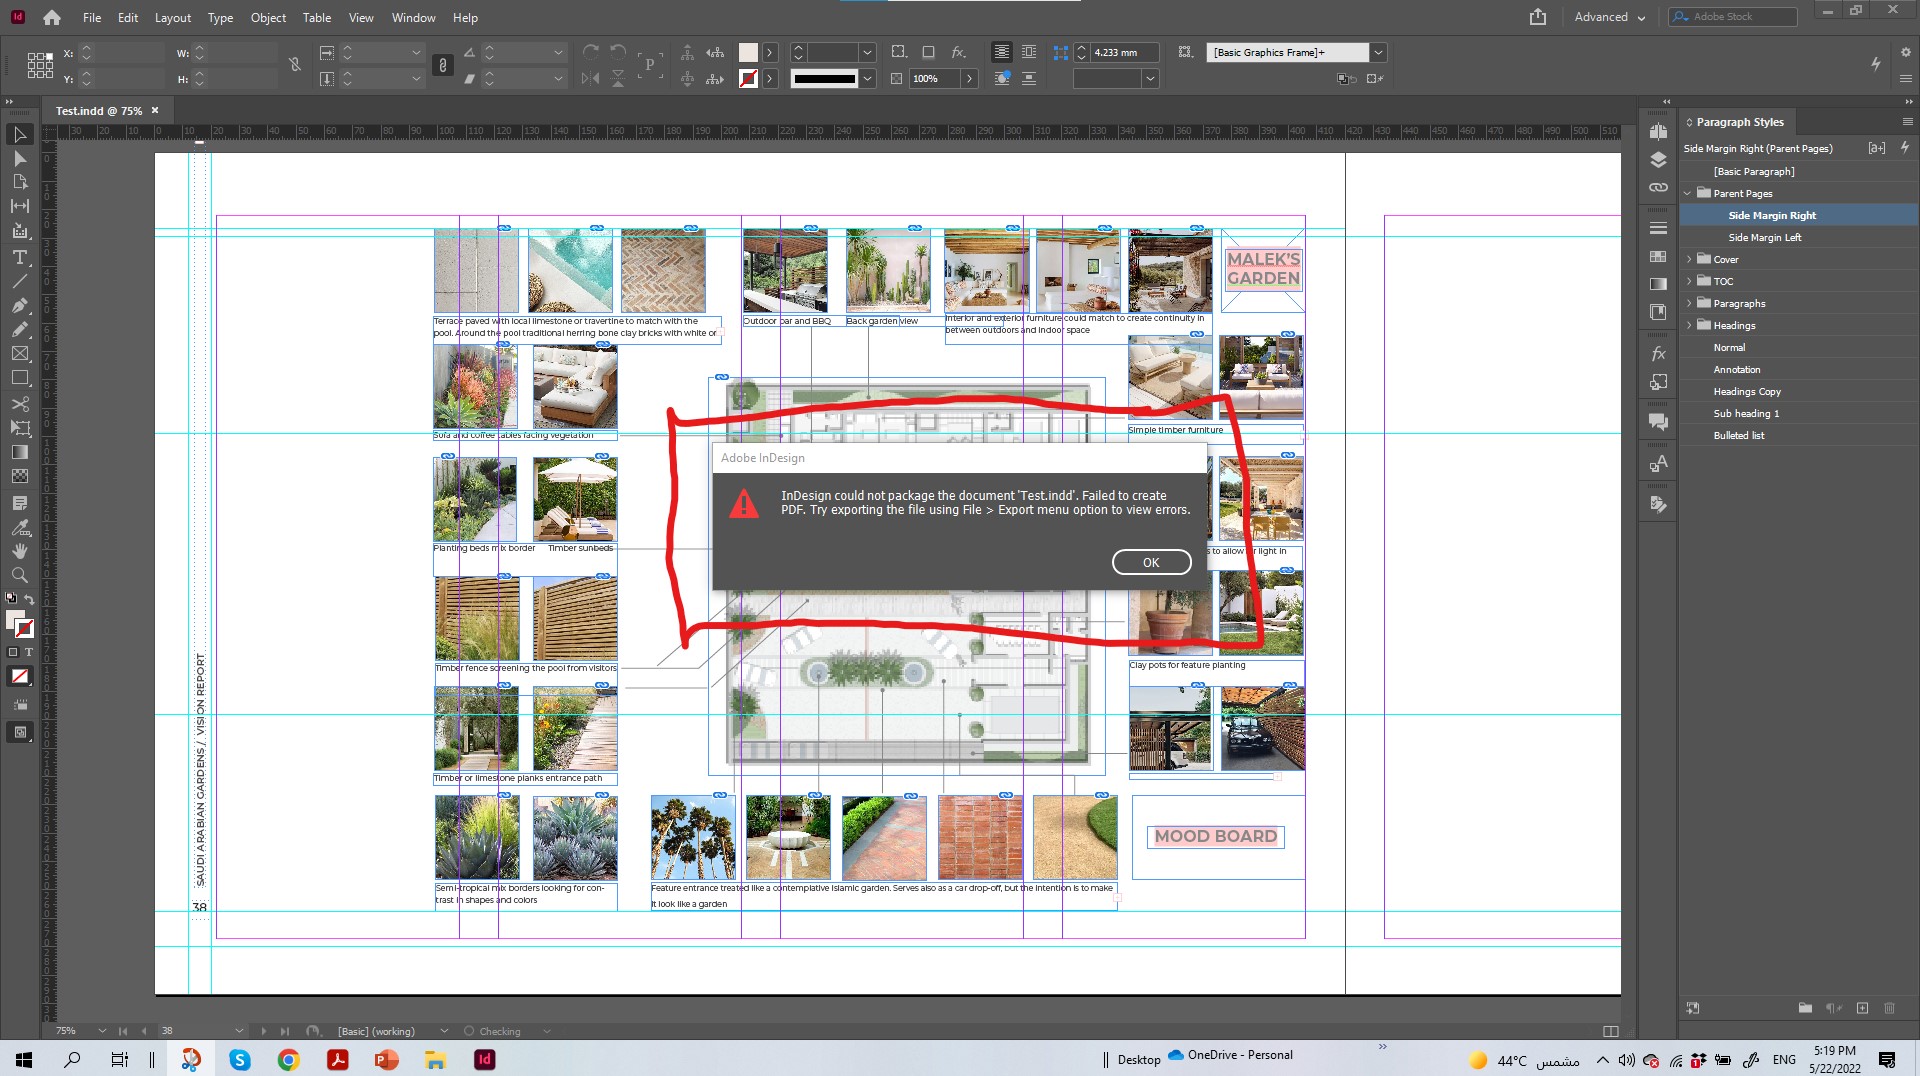Select the Scissors tool
The width and height of the screenshot is (1920, 1076).
coord(20,404)
